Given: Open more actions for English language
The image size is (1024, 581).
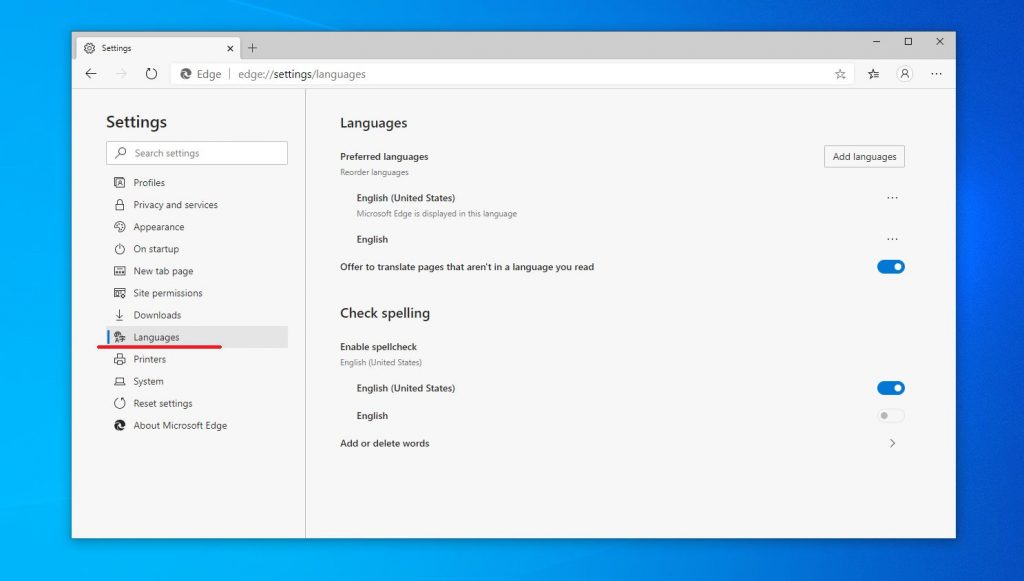Looking at the screenshot, I should coord(892,239).
